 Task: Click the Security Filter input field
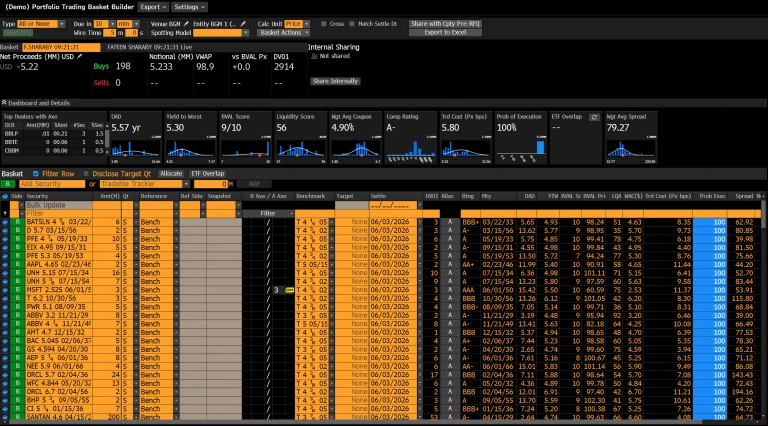[x=58, y=213]
